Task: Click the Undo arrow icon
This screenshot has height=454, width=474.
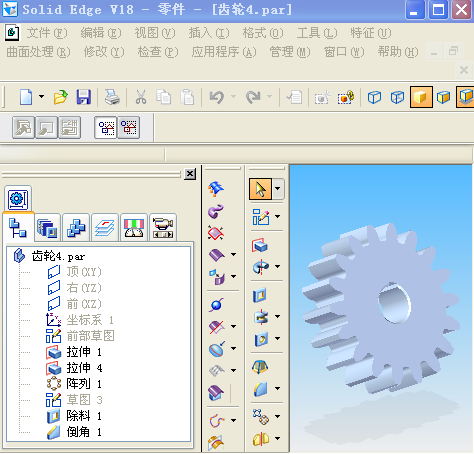Action: 217,97
